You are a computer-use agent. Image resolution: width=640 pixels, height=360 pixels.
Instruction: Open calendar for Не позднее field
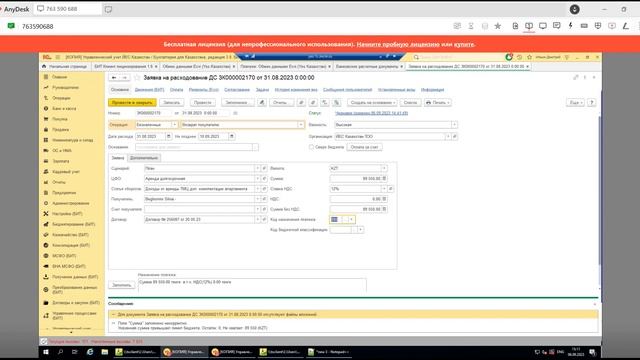pyautogui.click(x=232, y=136)
